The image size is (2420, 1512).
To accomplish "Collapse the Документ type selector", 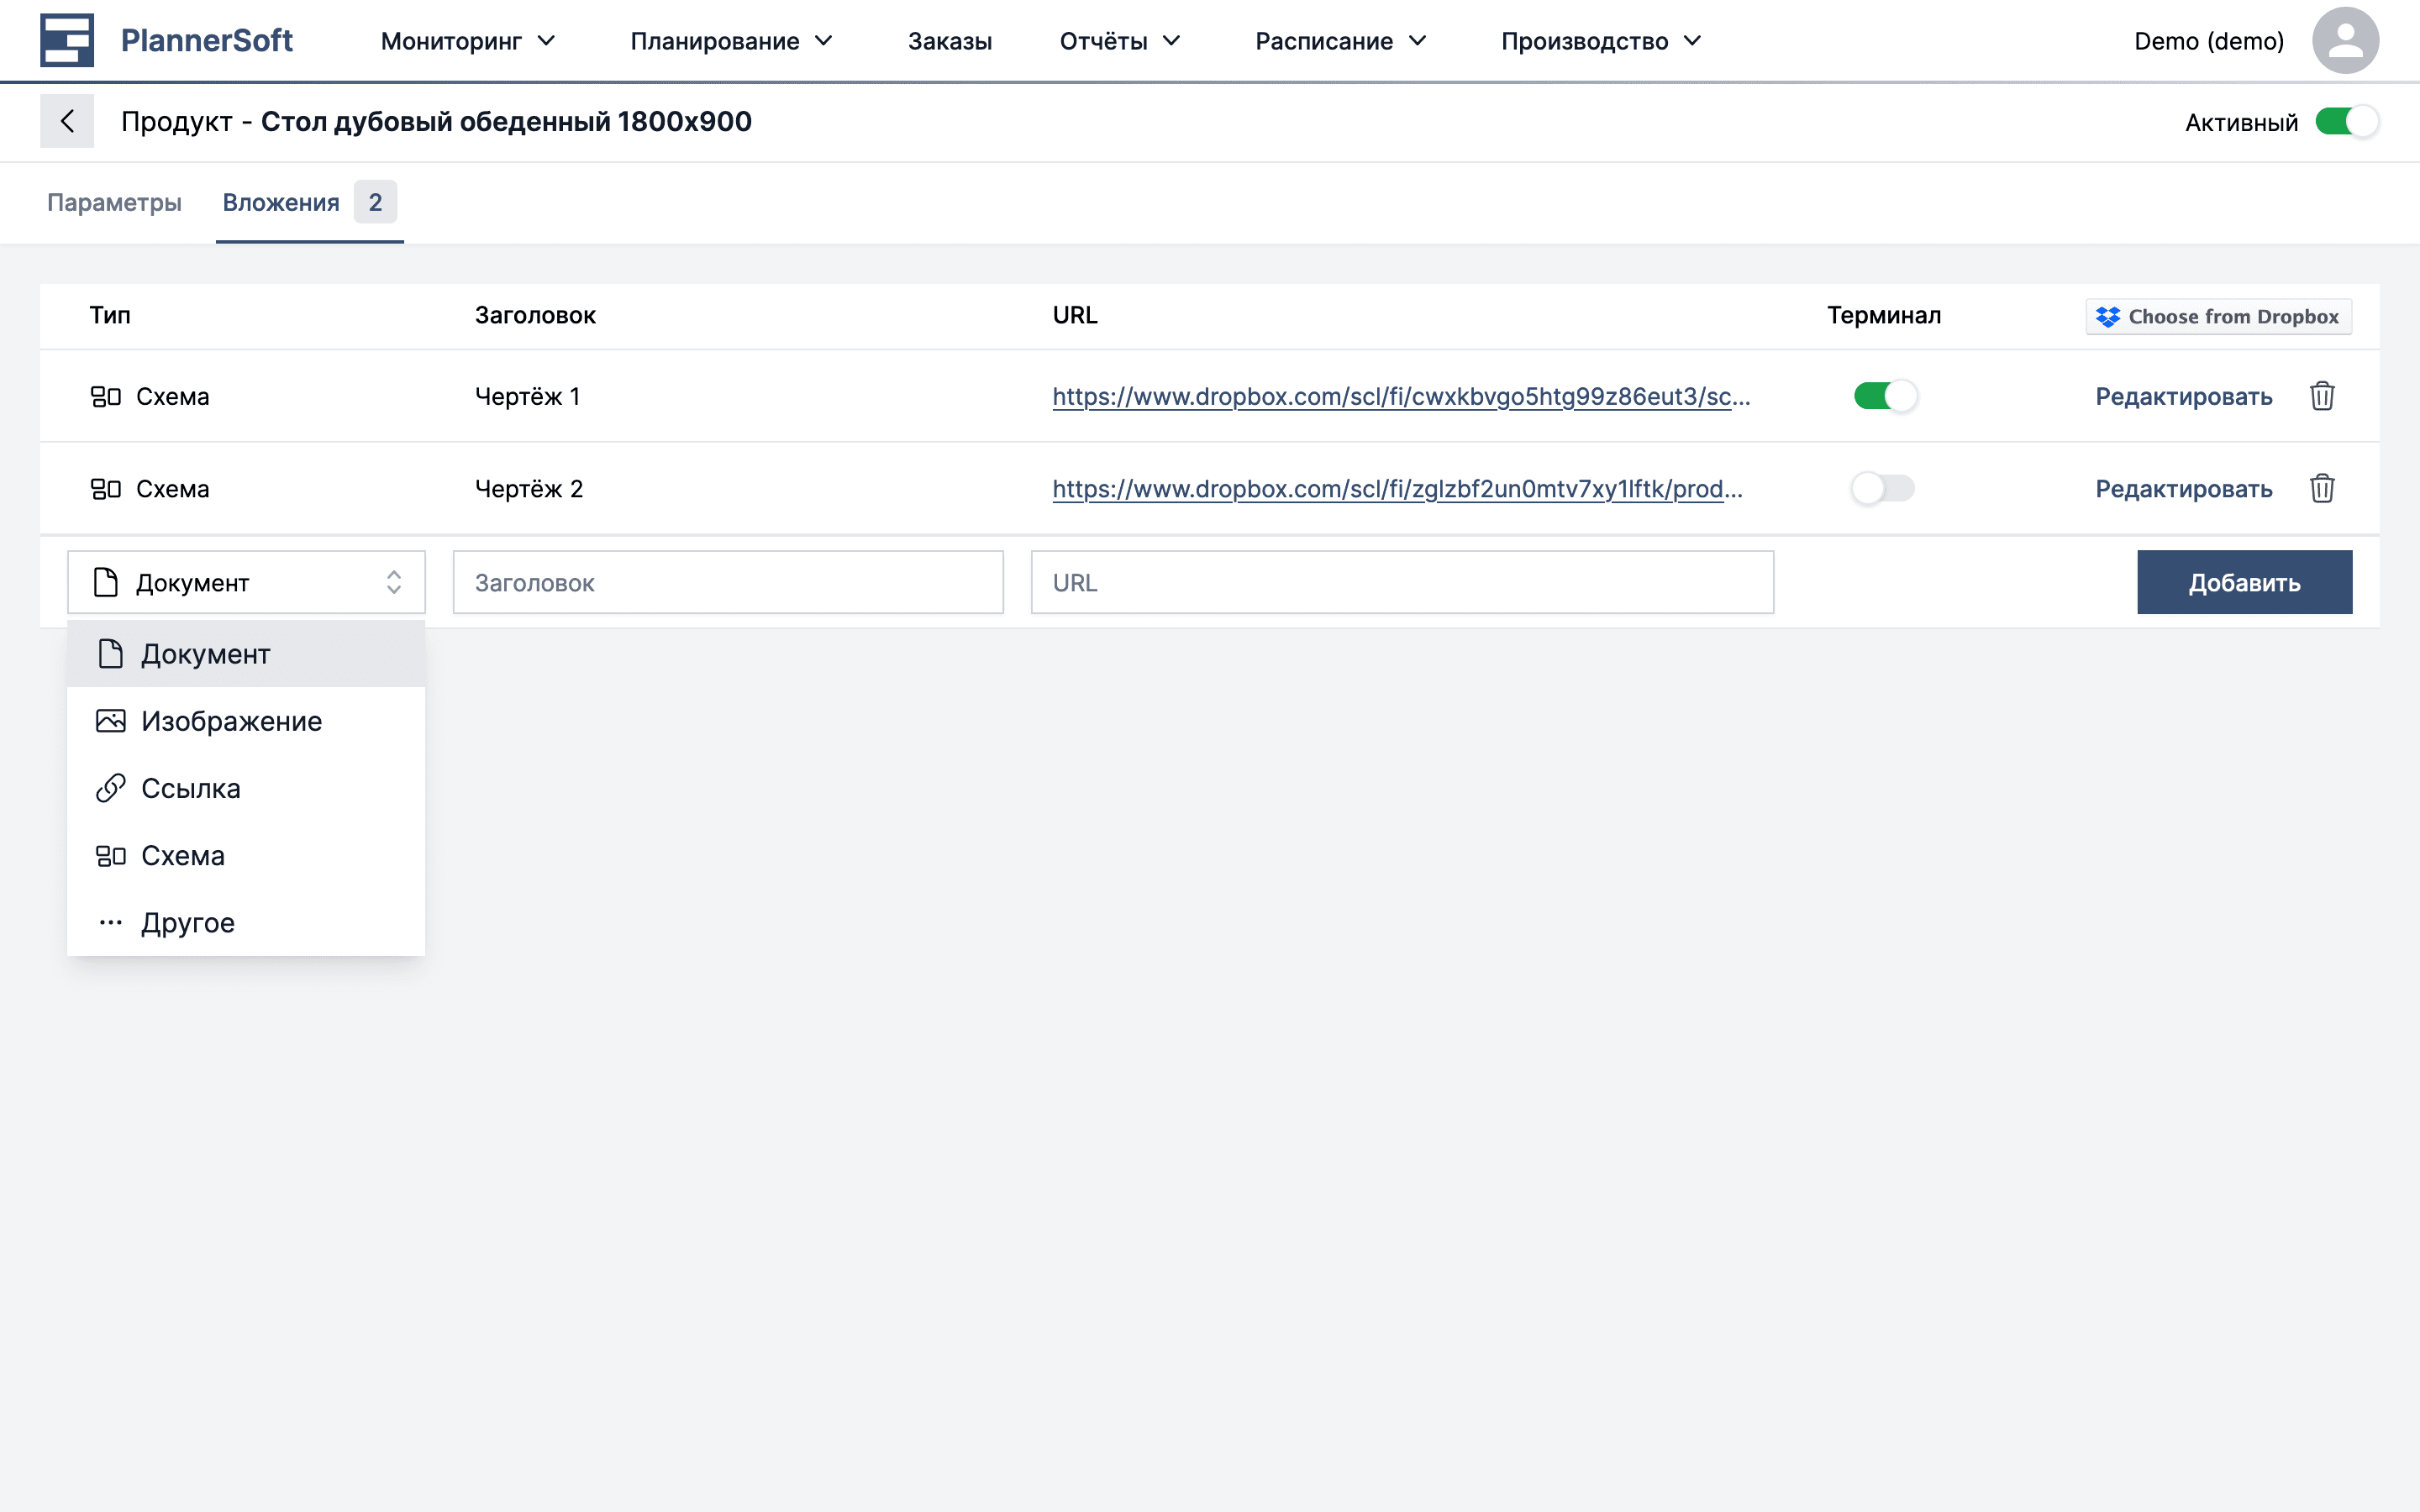I will [246, 582].
